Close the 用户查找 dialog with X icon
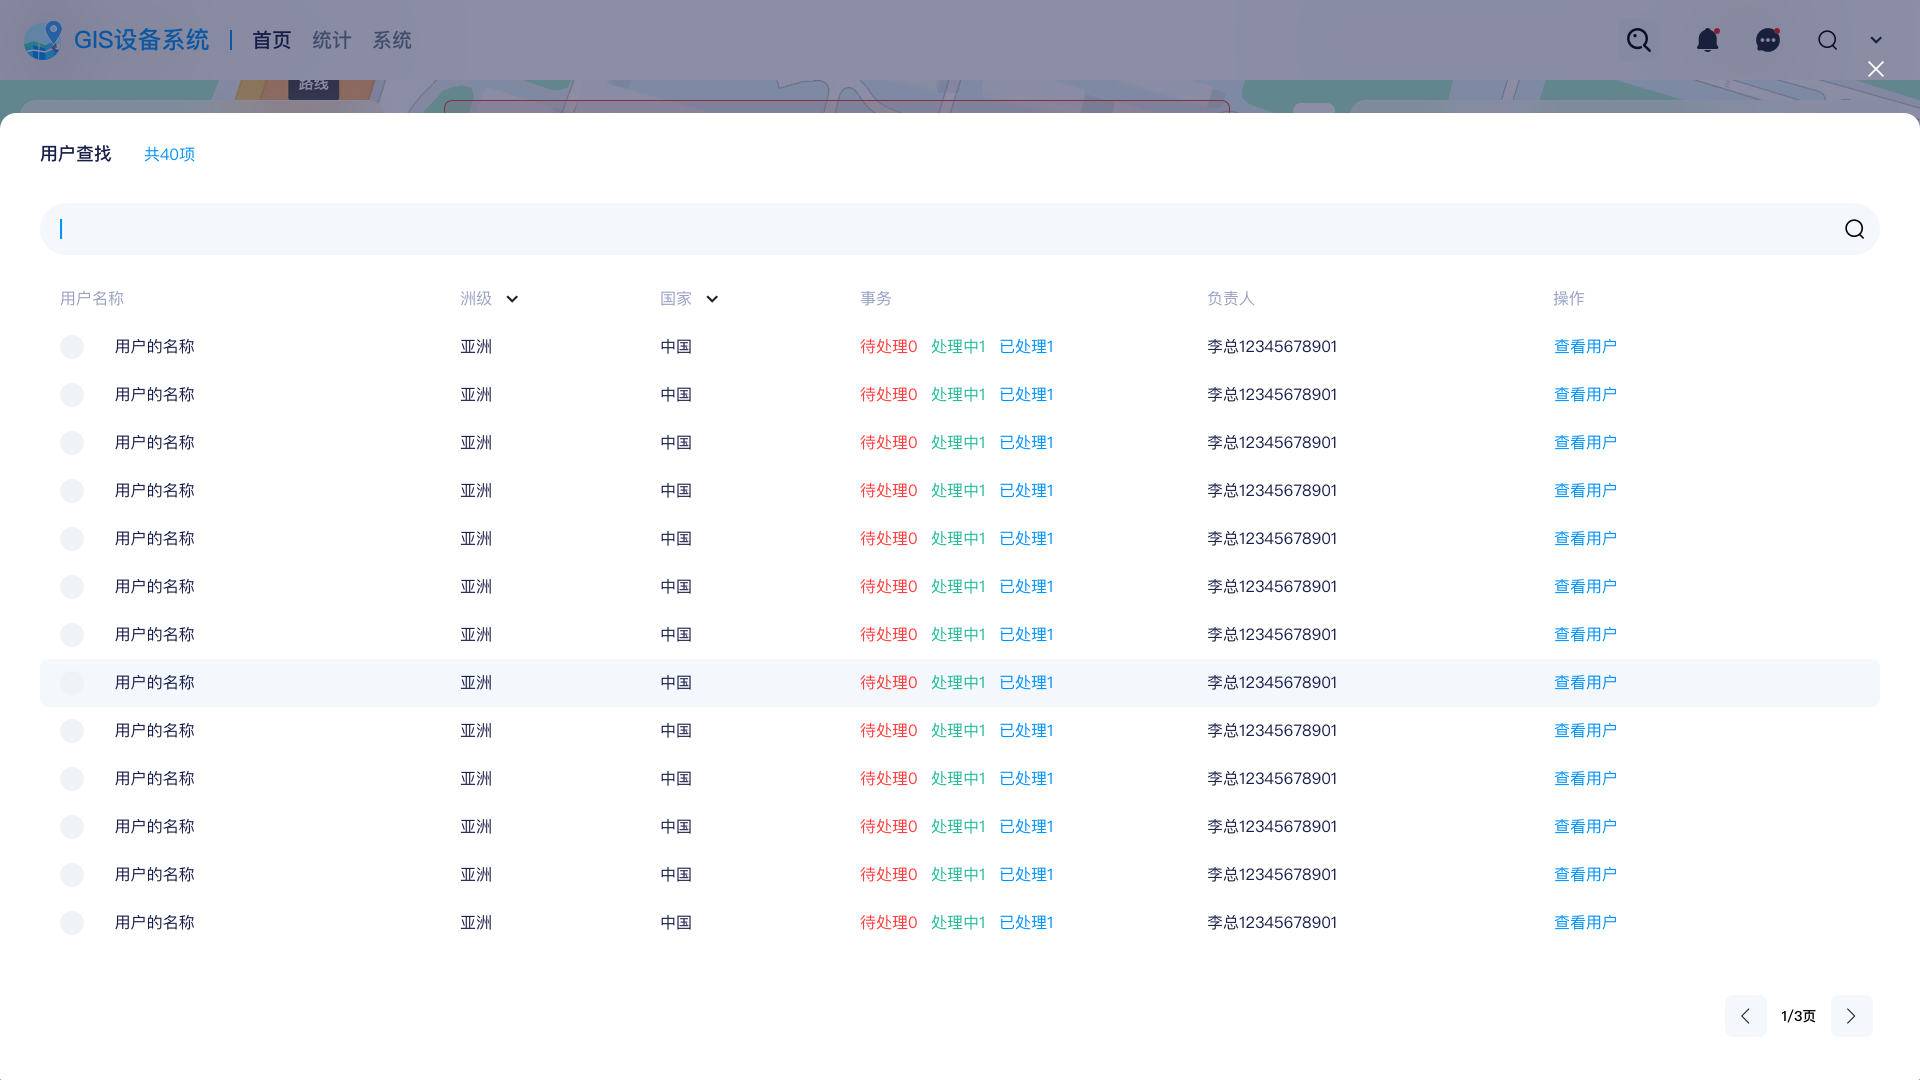1920x1080 pixels. click(x=1875, y=69)
